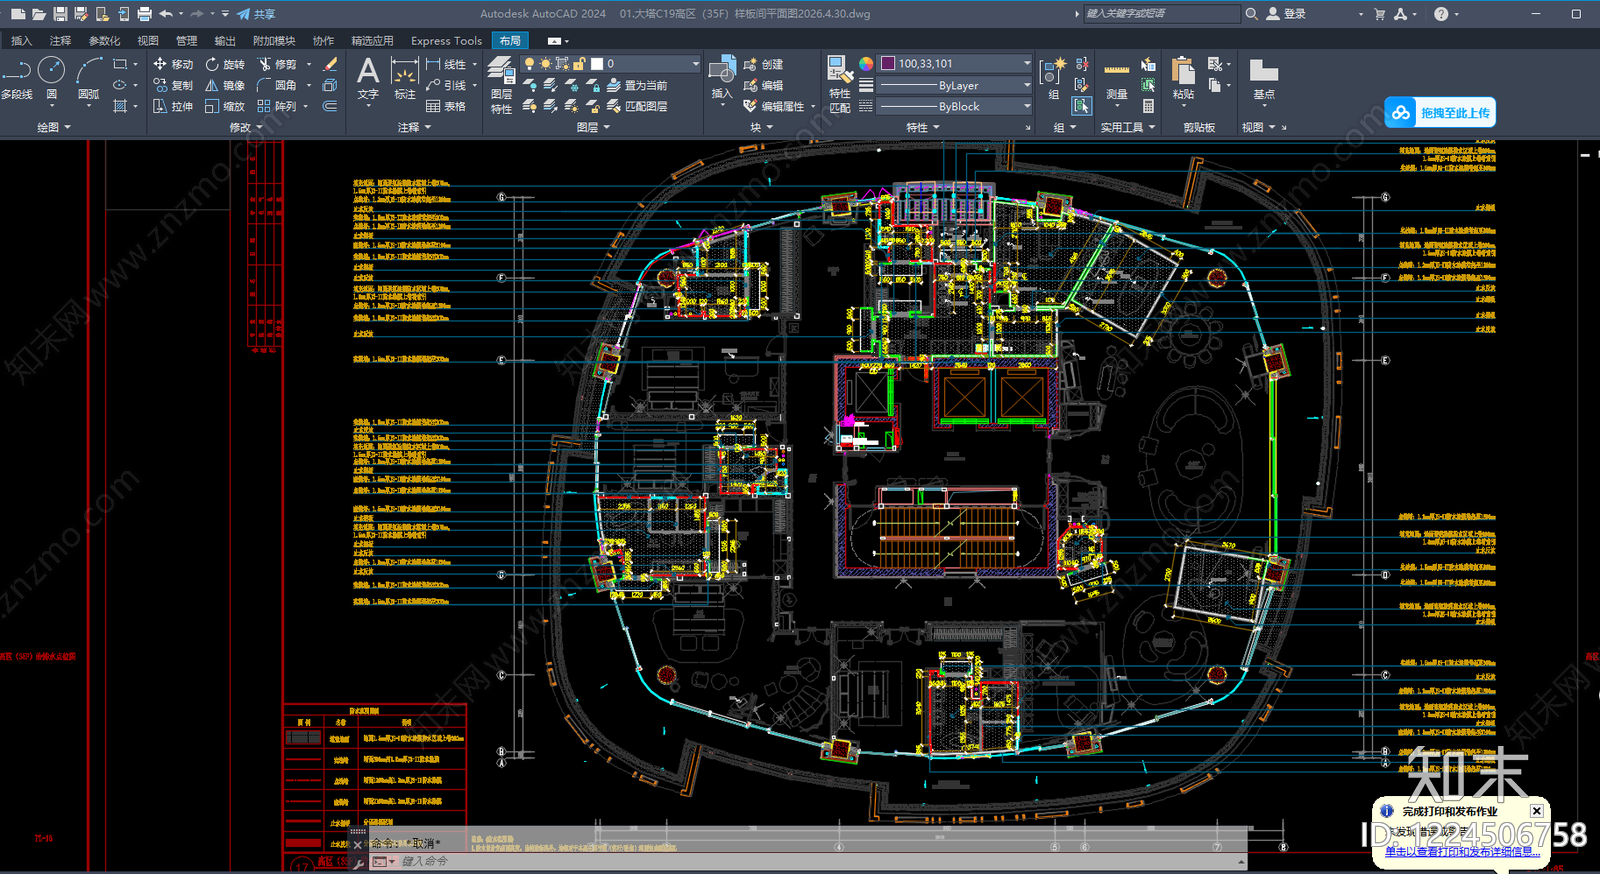The width and height of the screenshot is (1600, 874).
Task: Click the Plot/Print icon in quick access toolbar
Action: [144, 14]
